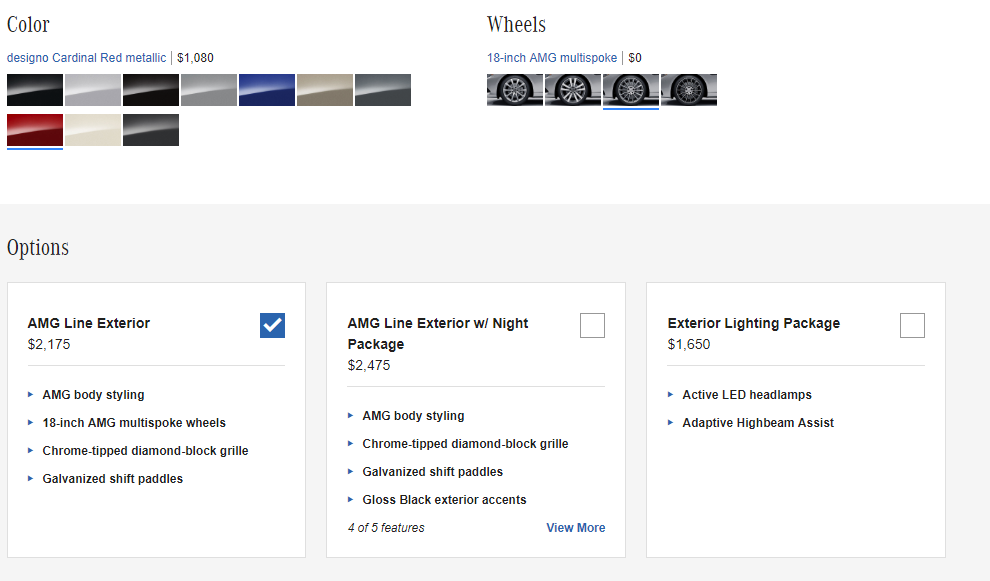Click the Options section heading

[x=38, y=248]
